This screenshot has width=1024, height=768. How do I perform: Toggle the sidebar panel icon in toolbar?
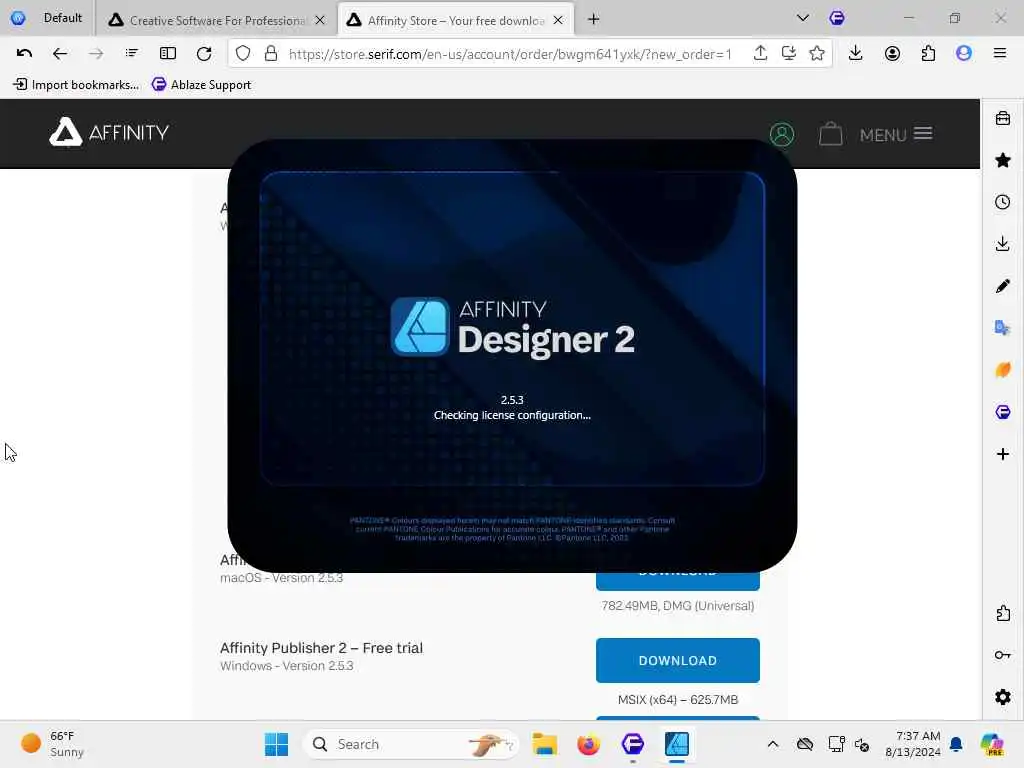coord(168,54)
